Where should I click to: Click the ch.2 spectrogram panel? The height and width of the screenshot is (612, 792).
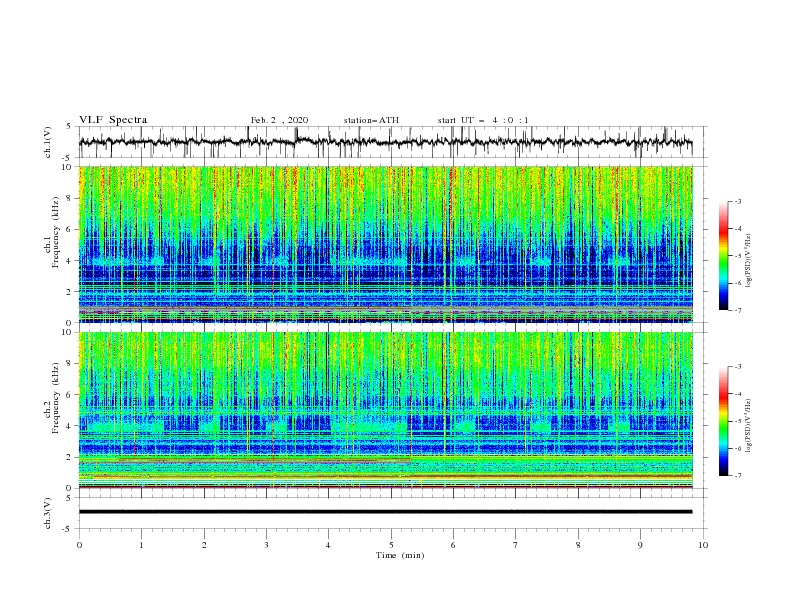coord(385,410)
